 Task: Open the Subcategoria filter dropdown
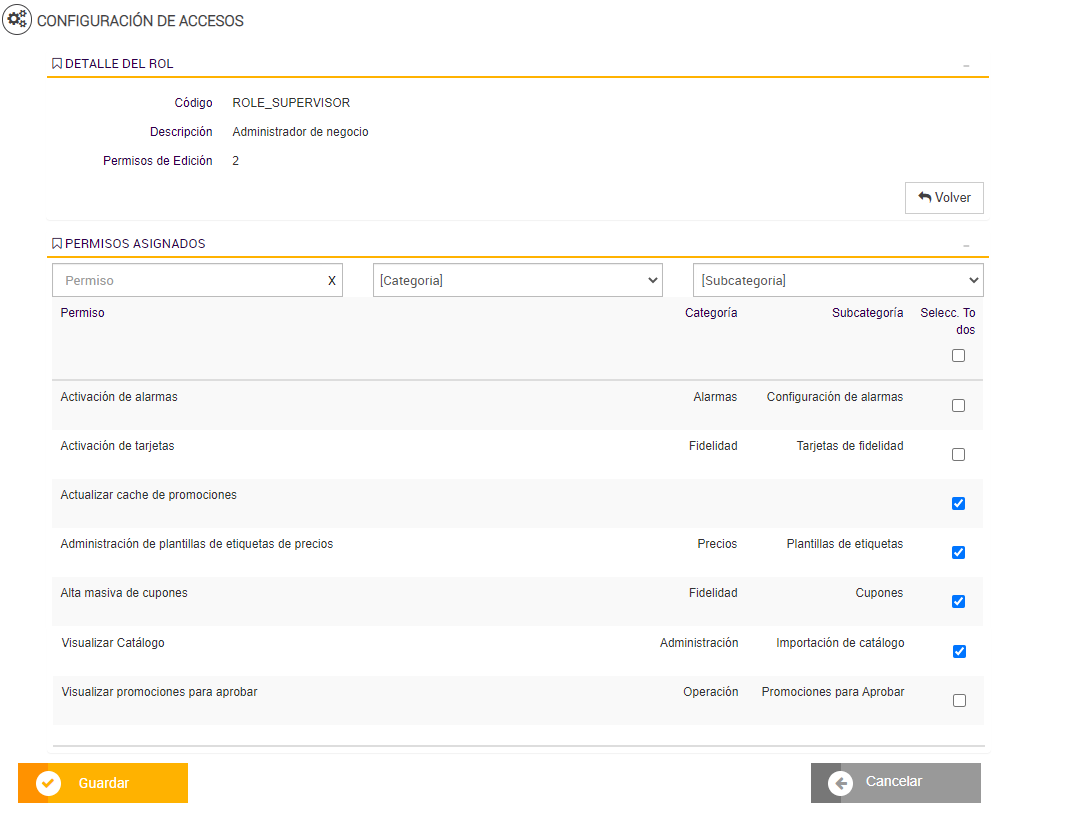click(837, 281)
